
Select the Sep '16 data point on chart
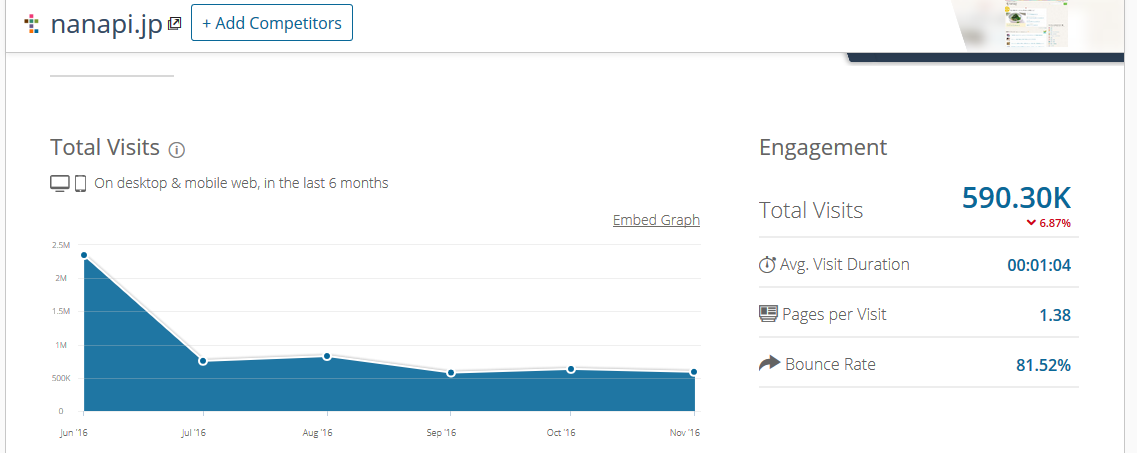coord(451,373)
